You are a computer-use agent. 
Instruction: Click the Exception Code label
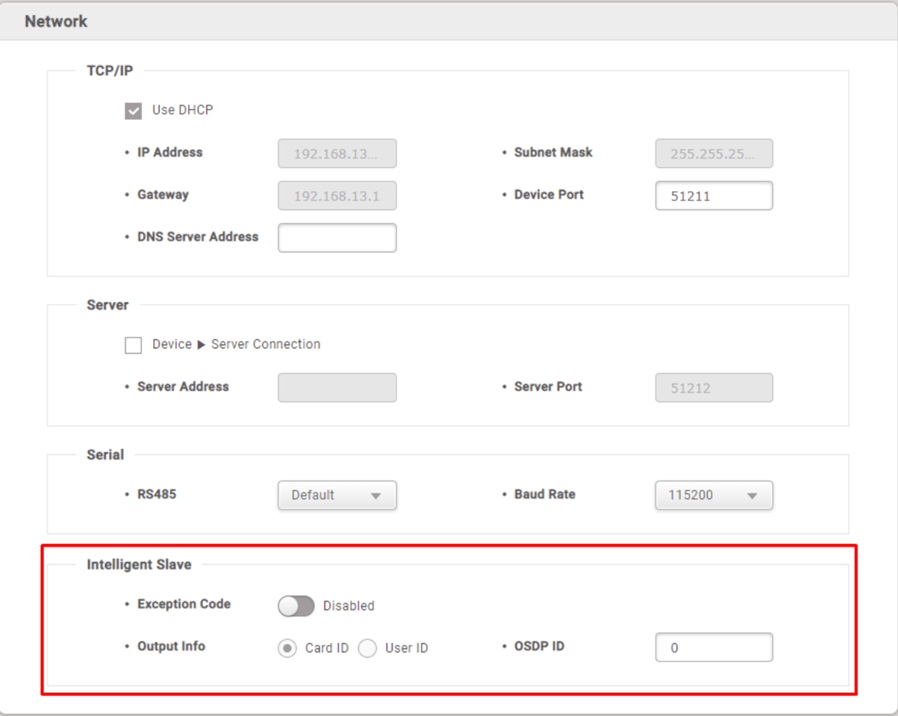pos(184,604)
